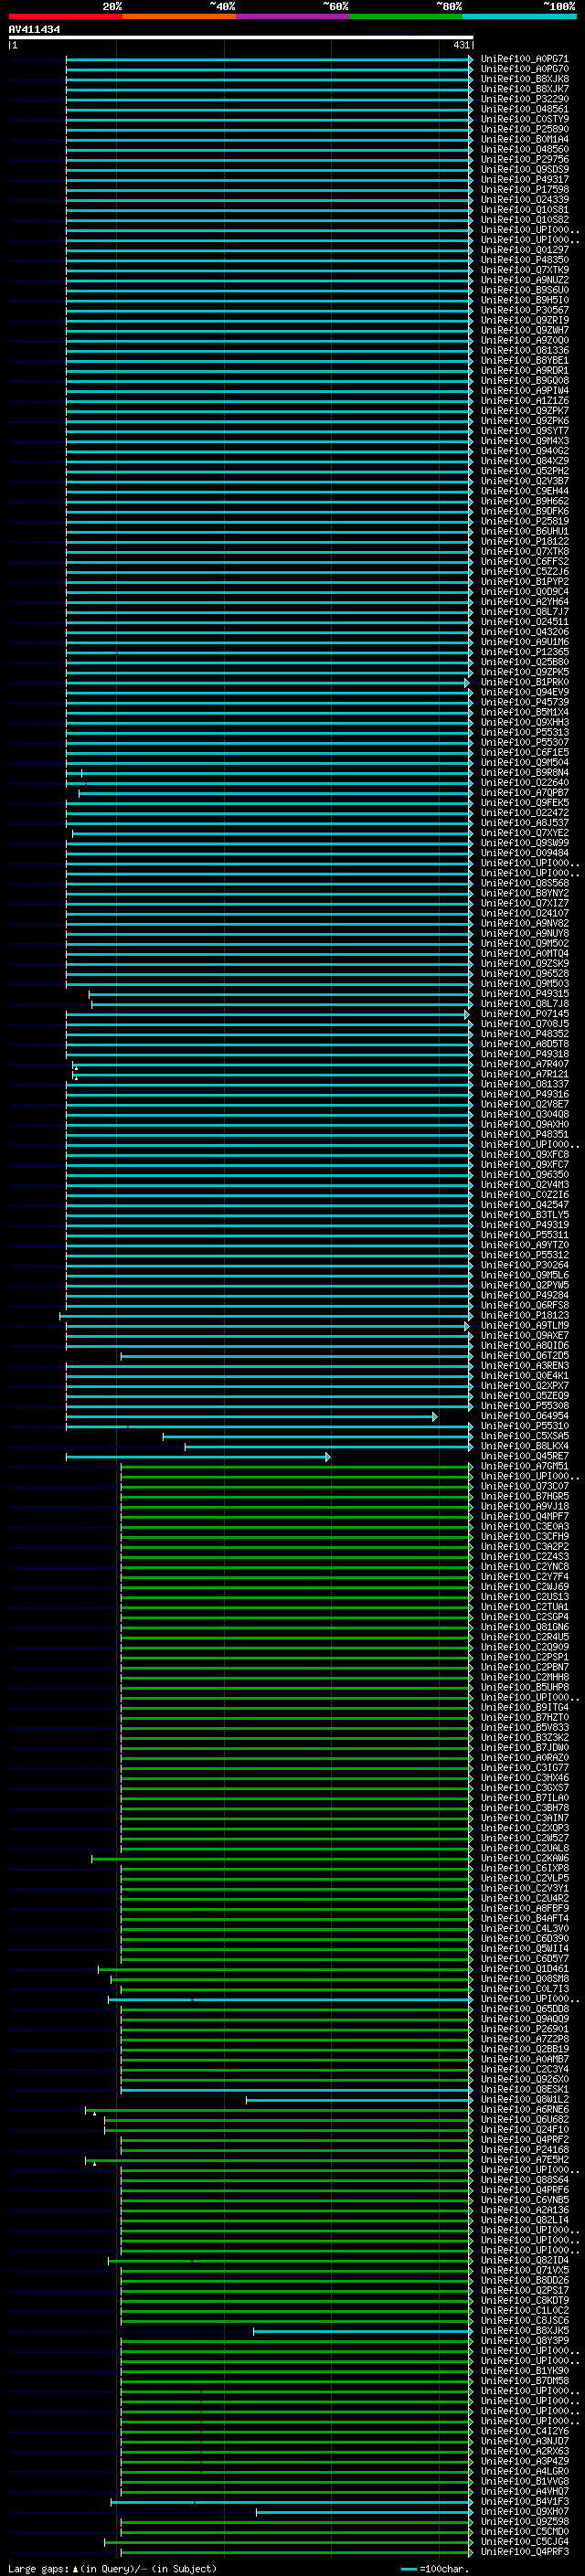Click the red 20% identity legend segment
585x2576 pixels.
pyautogui.click(x=65, y=16)
